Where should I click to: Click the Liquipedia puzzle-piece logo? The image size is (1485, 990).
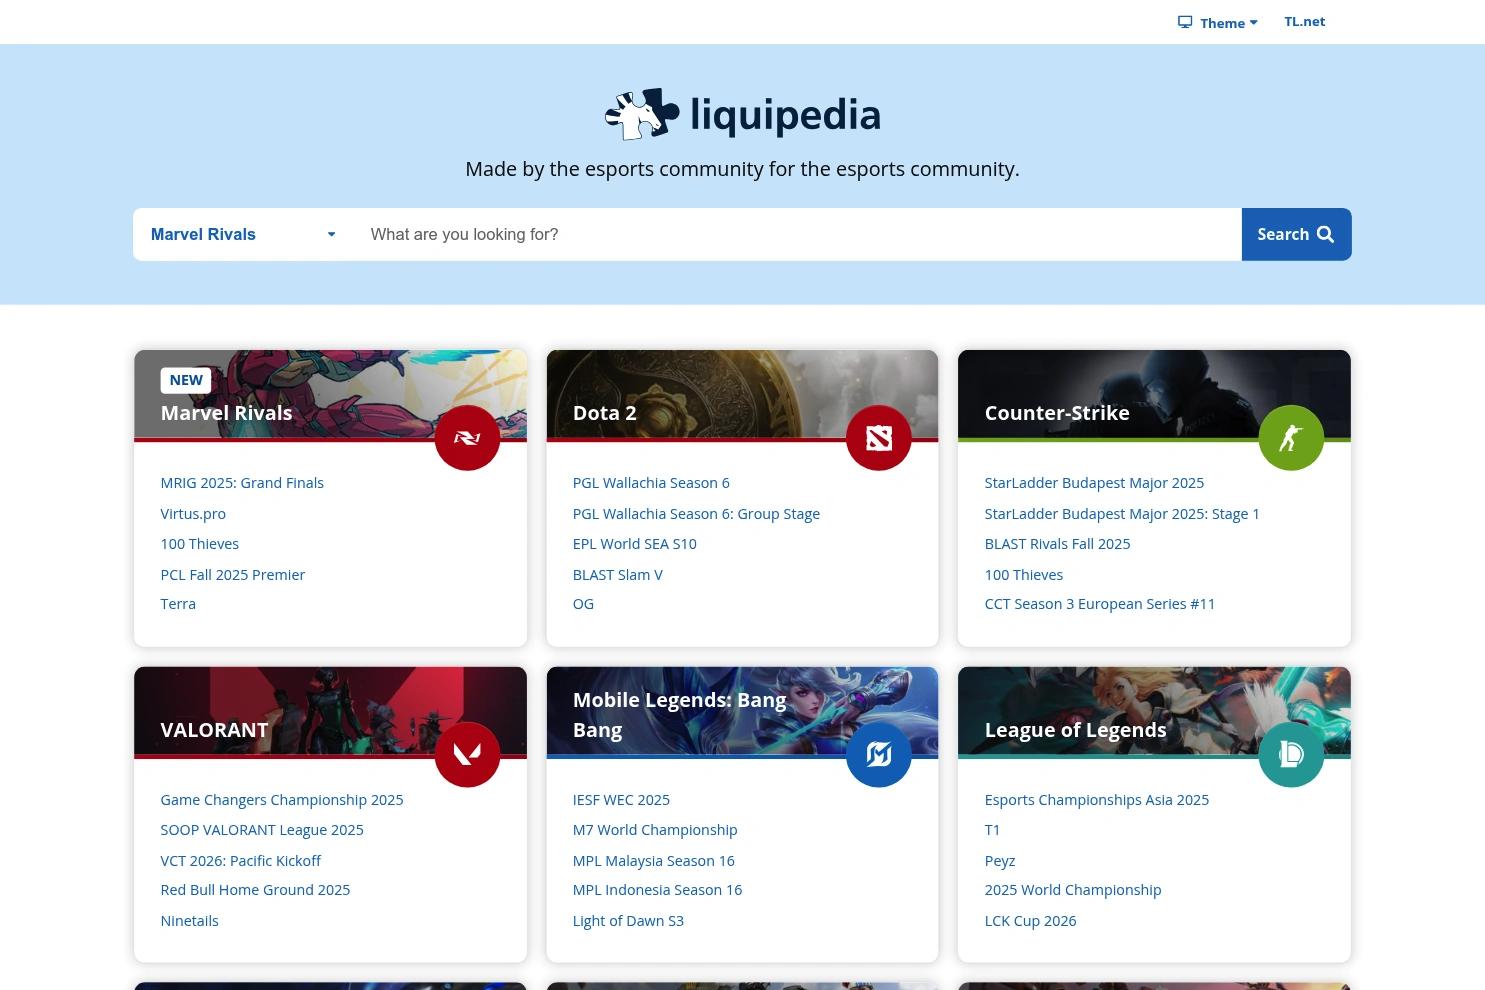[641, 113]
